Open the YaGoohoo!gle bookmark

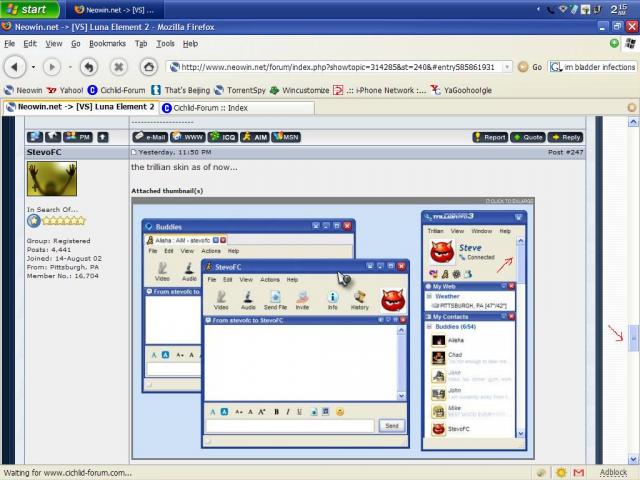(x=461, y=90)
